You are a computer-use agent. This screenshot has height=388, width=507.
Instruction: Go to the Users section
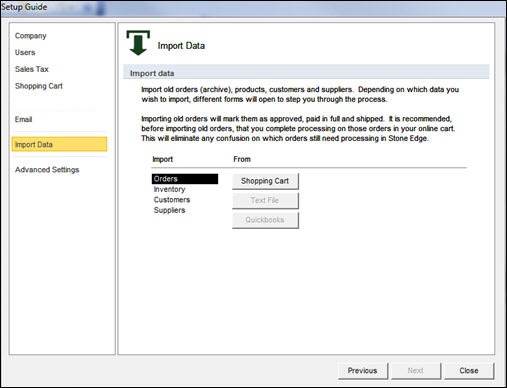tap(25, 52)
